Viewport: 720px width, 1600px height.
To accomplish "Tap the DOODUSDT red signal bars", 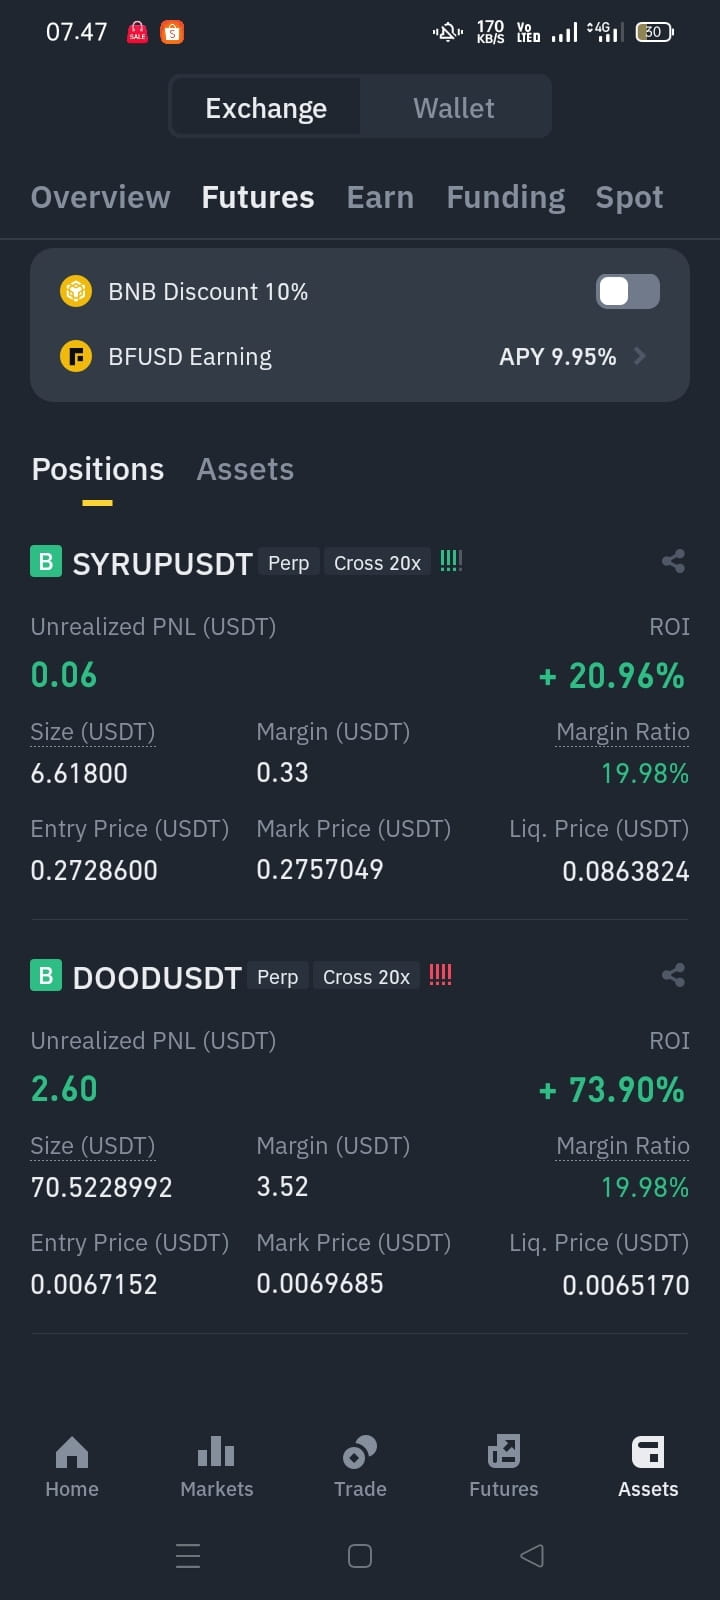I will (x=440, y=975).
